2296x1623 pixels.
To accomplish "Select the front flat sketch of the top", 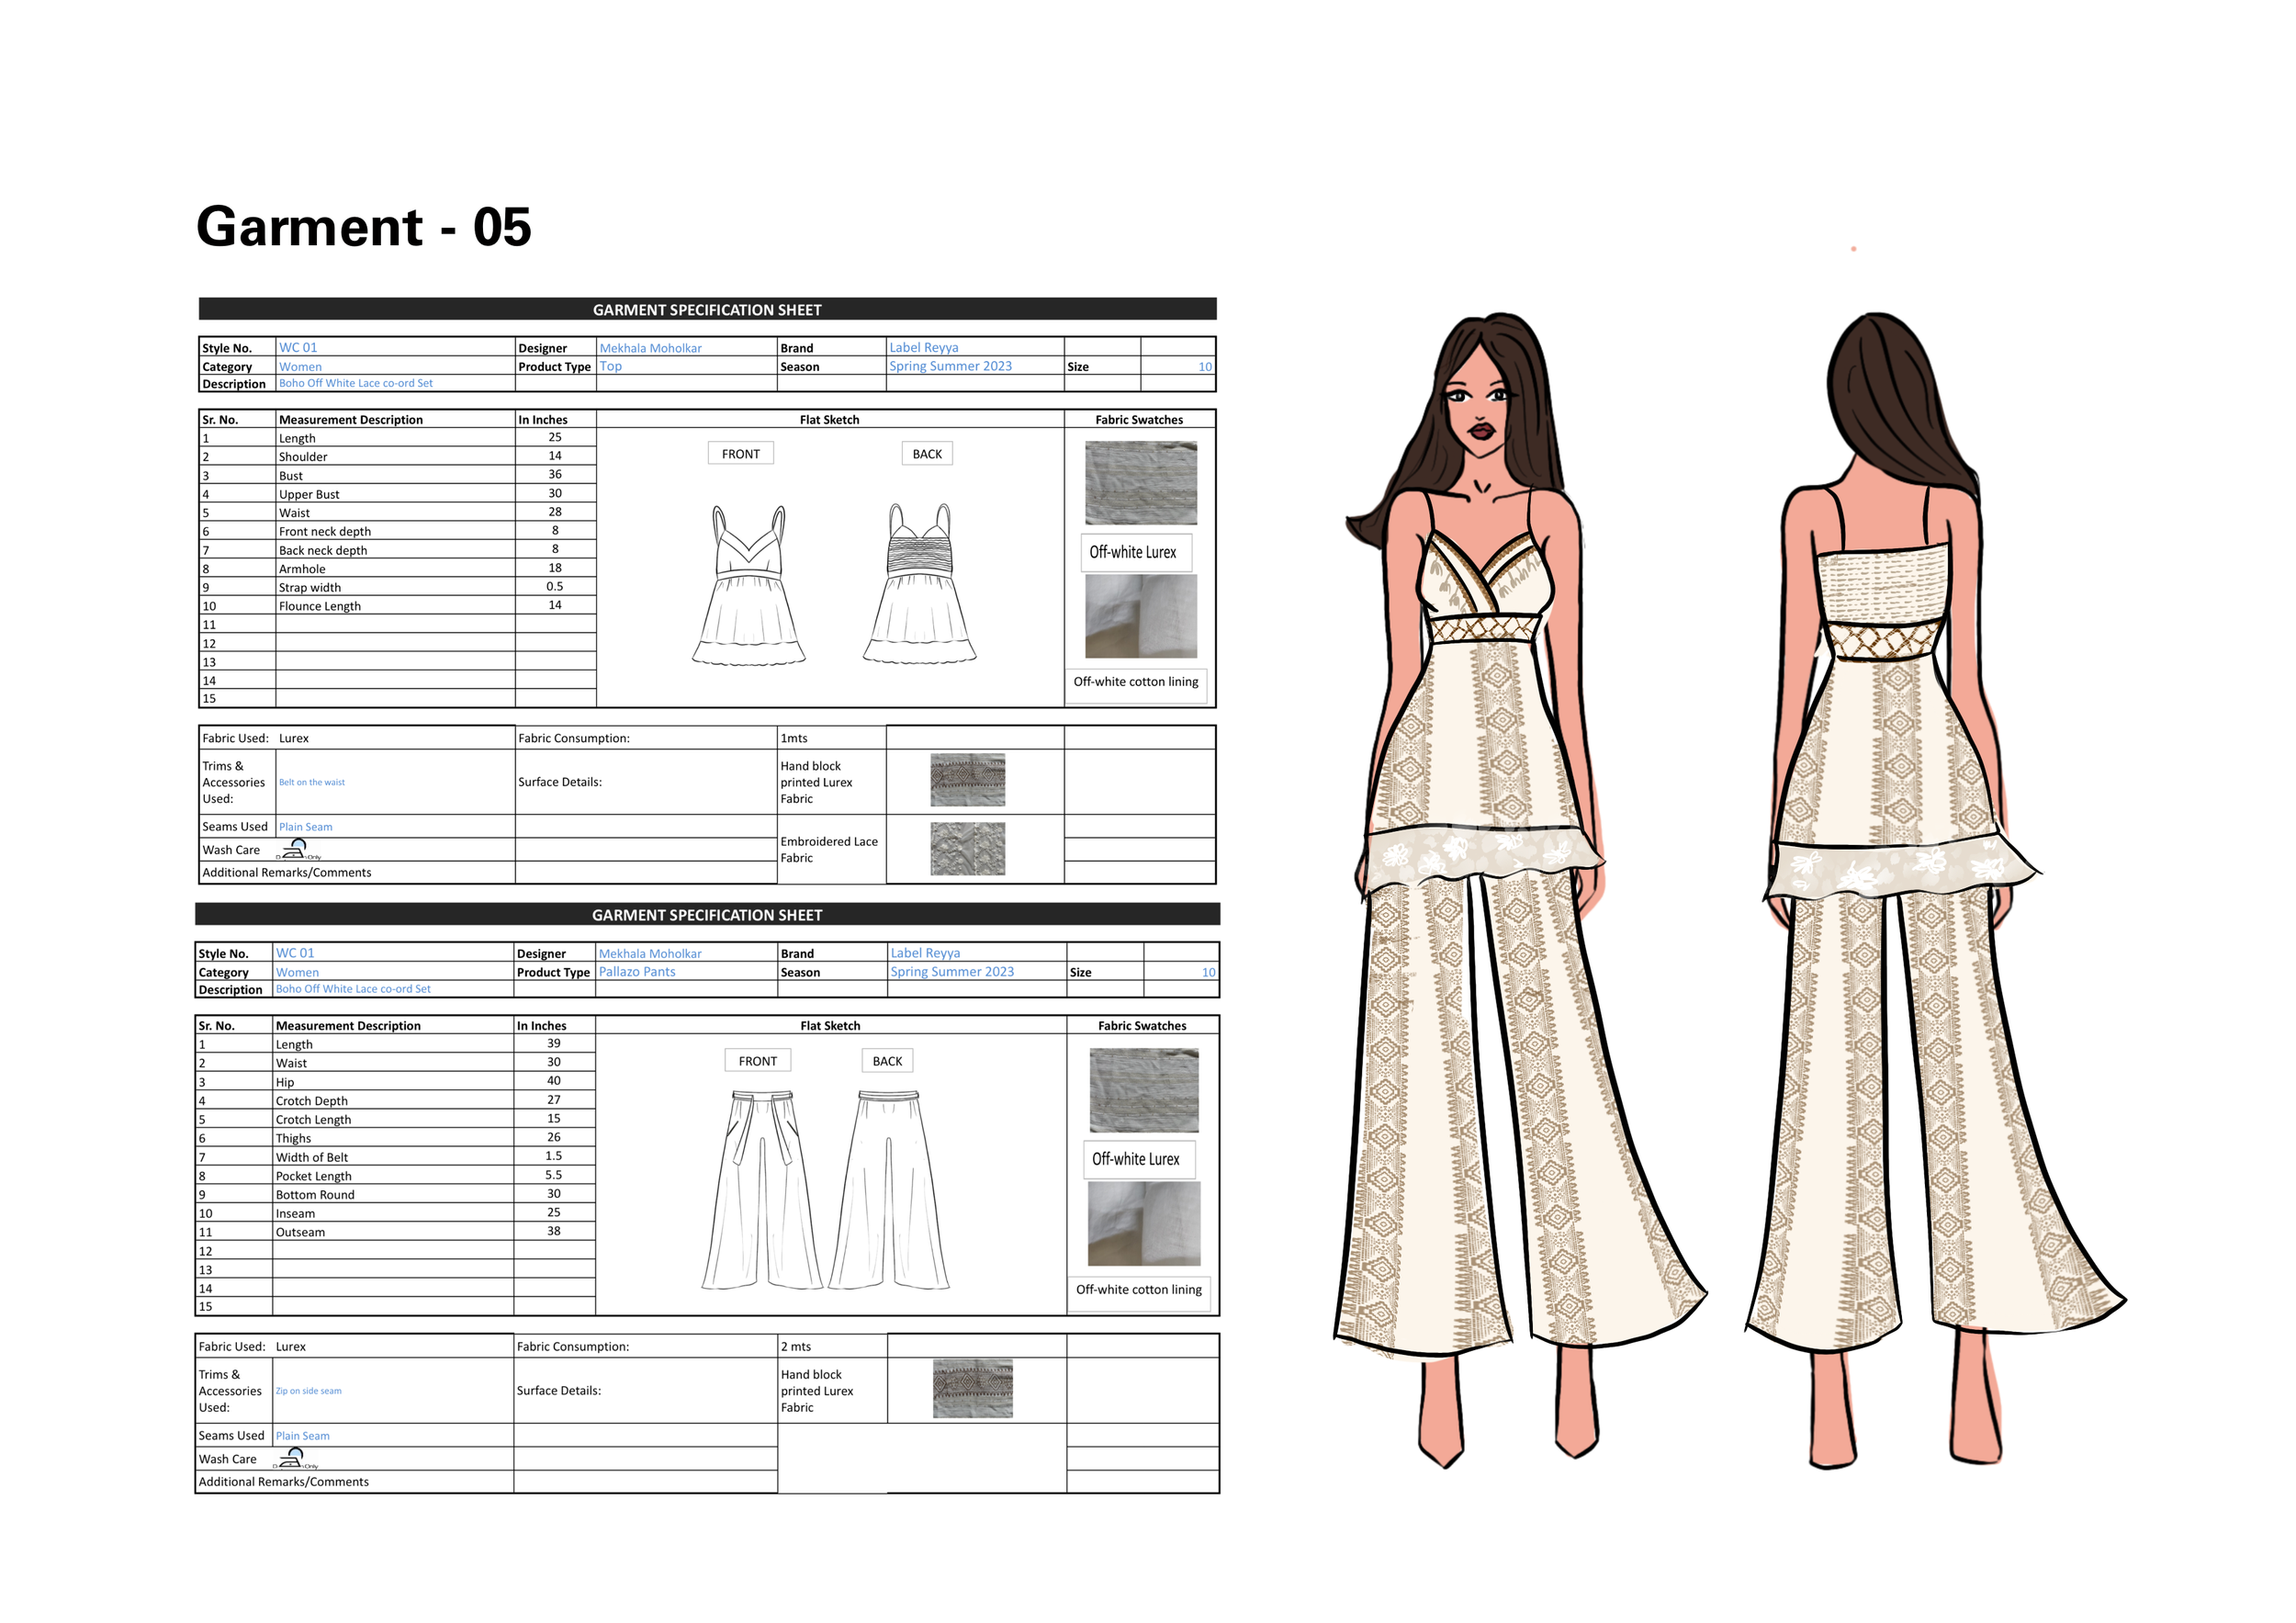I will click(x=748, y=585).
